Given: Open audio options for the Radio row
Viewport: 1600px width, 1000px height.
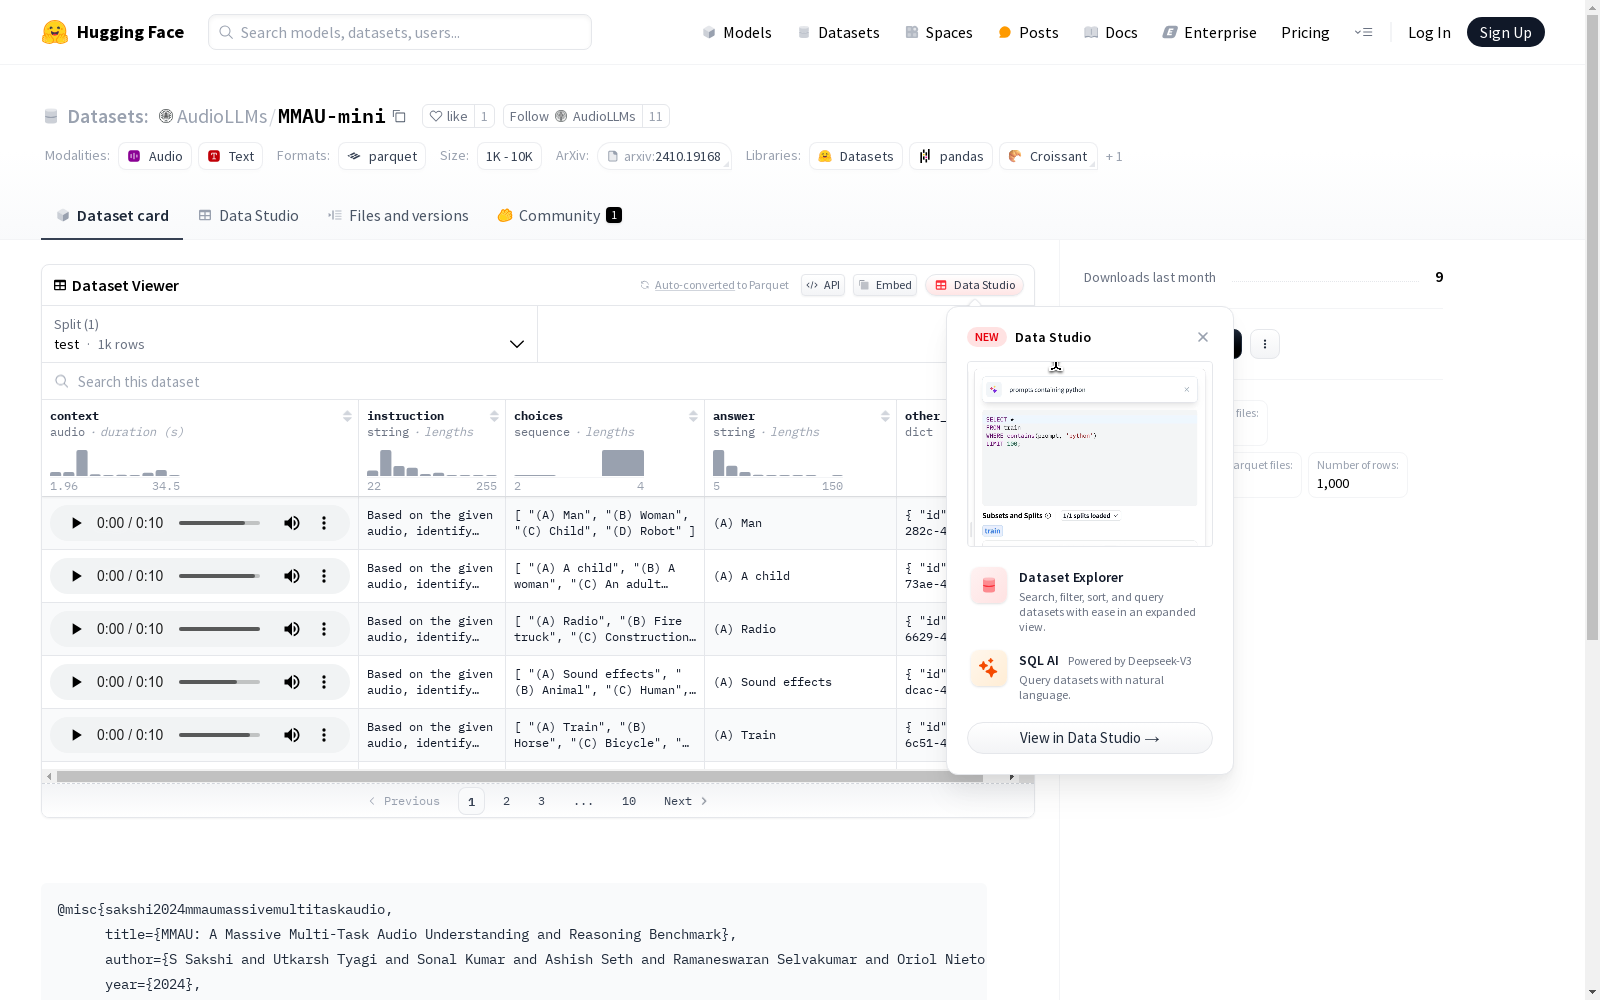Looking at the screenshot, I should 324,629.
